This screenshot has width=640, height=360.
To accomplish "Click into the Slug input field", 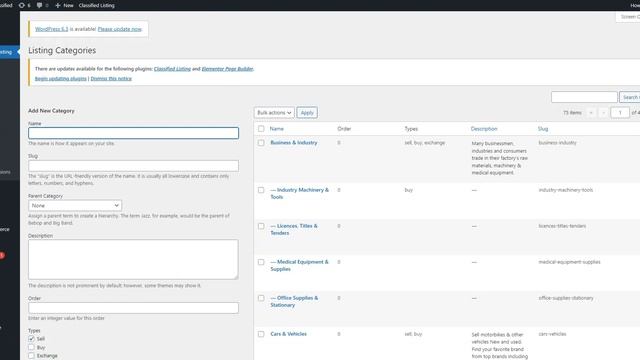I will pos(133,166).
